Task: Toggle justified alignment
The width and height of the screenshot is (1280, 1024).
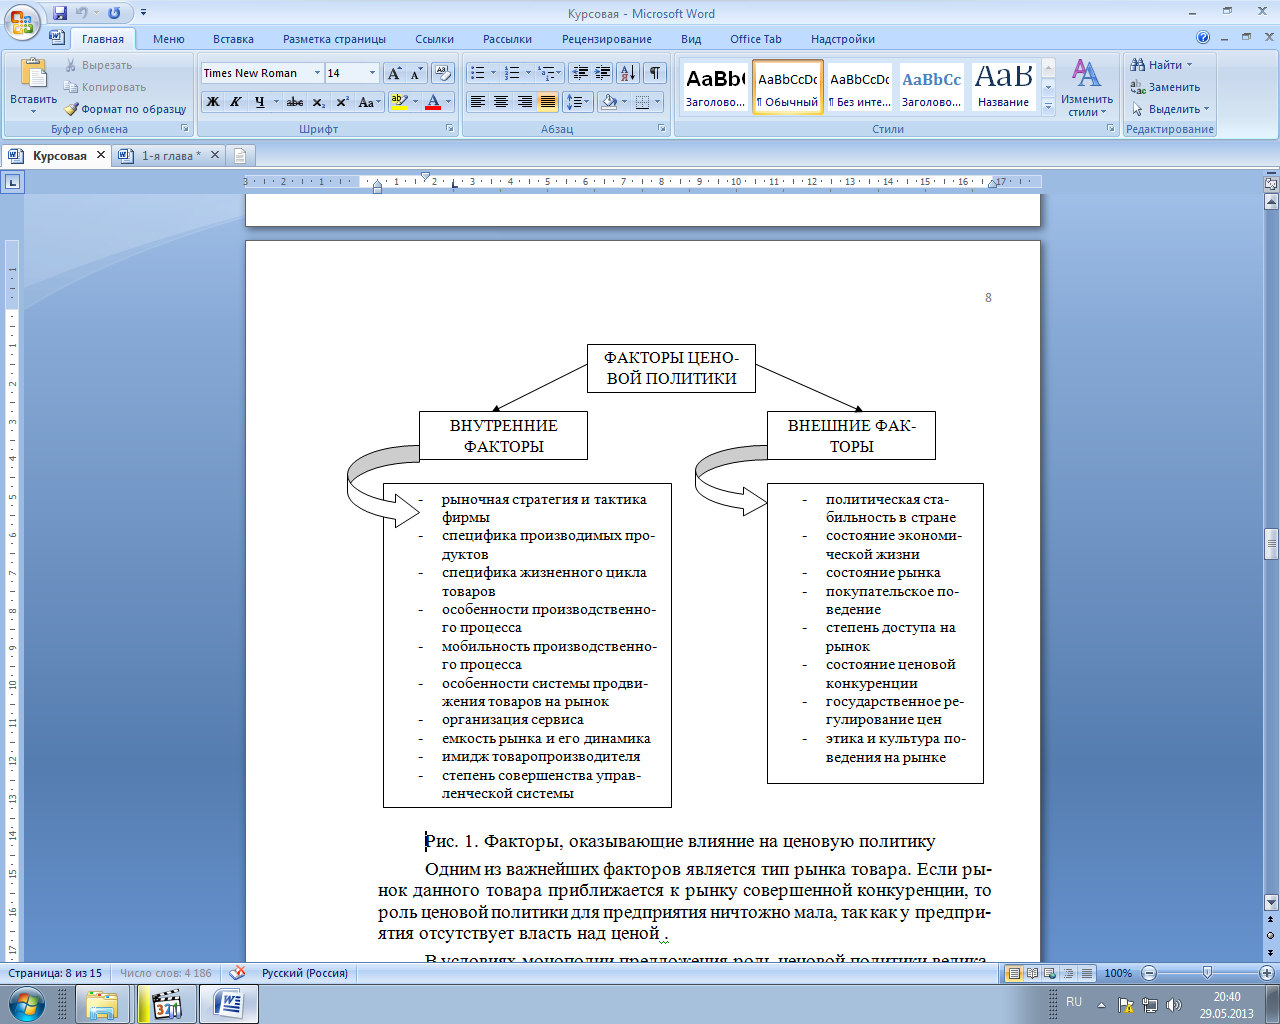Action: pos(547,102)
